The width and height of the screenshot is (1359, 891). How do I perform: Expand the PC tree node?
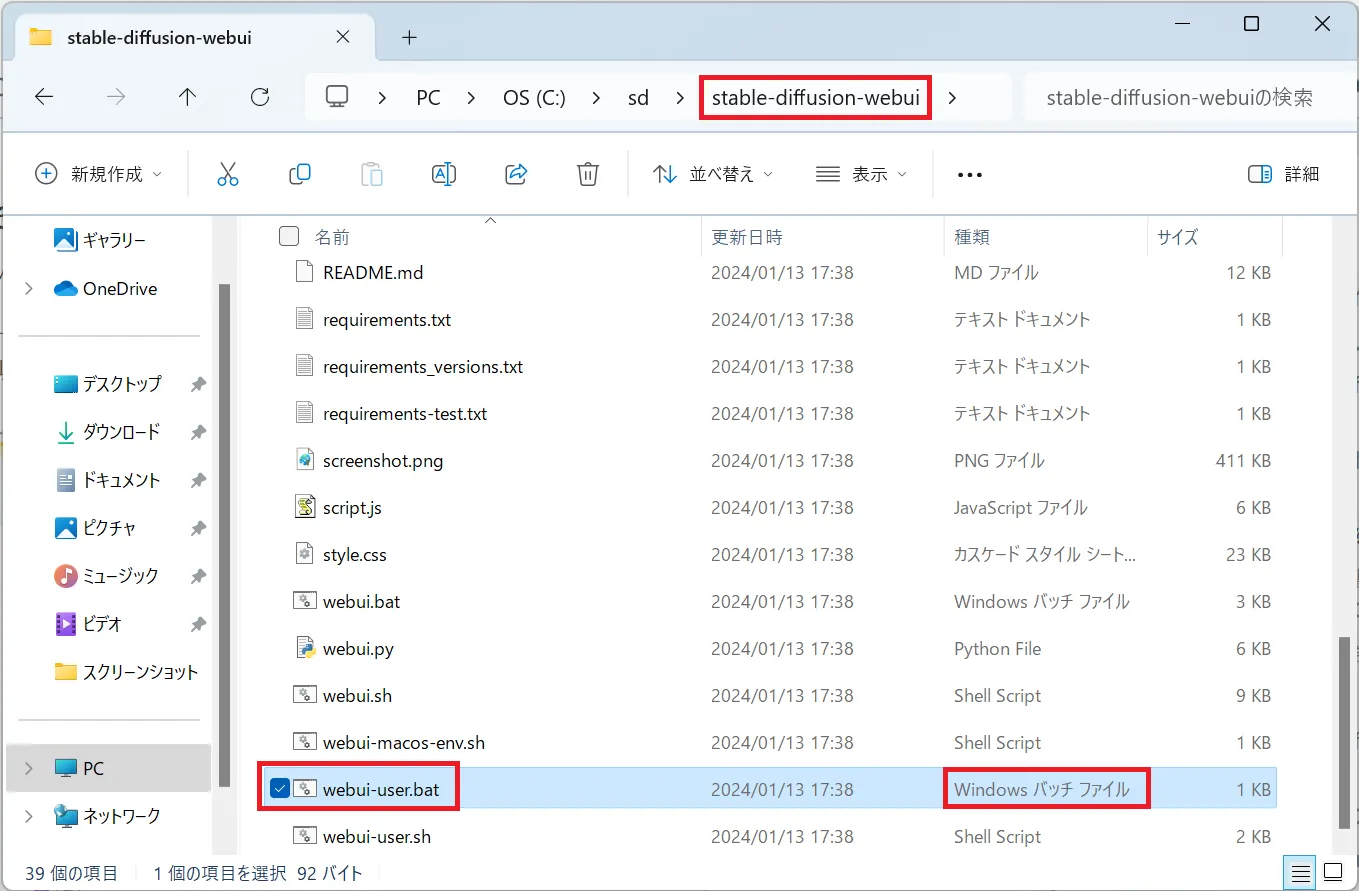click(29, 768)
